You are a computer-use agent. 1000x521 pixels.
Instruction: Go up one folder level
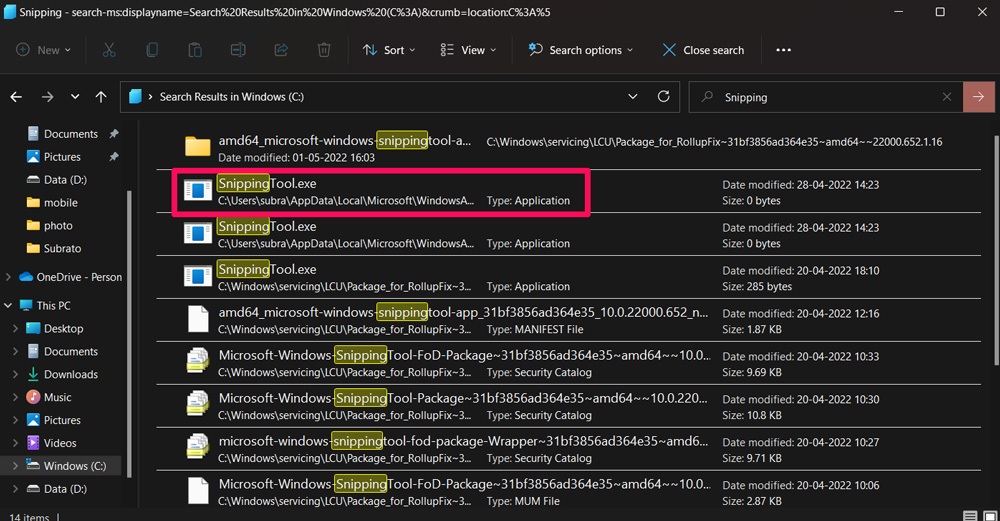(x=101, y=97)
